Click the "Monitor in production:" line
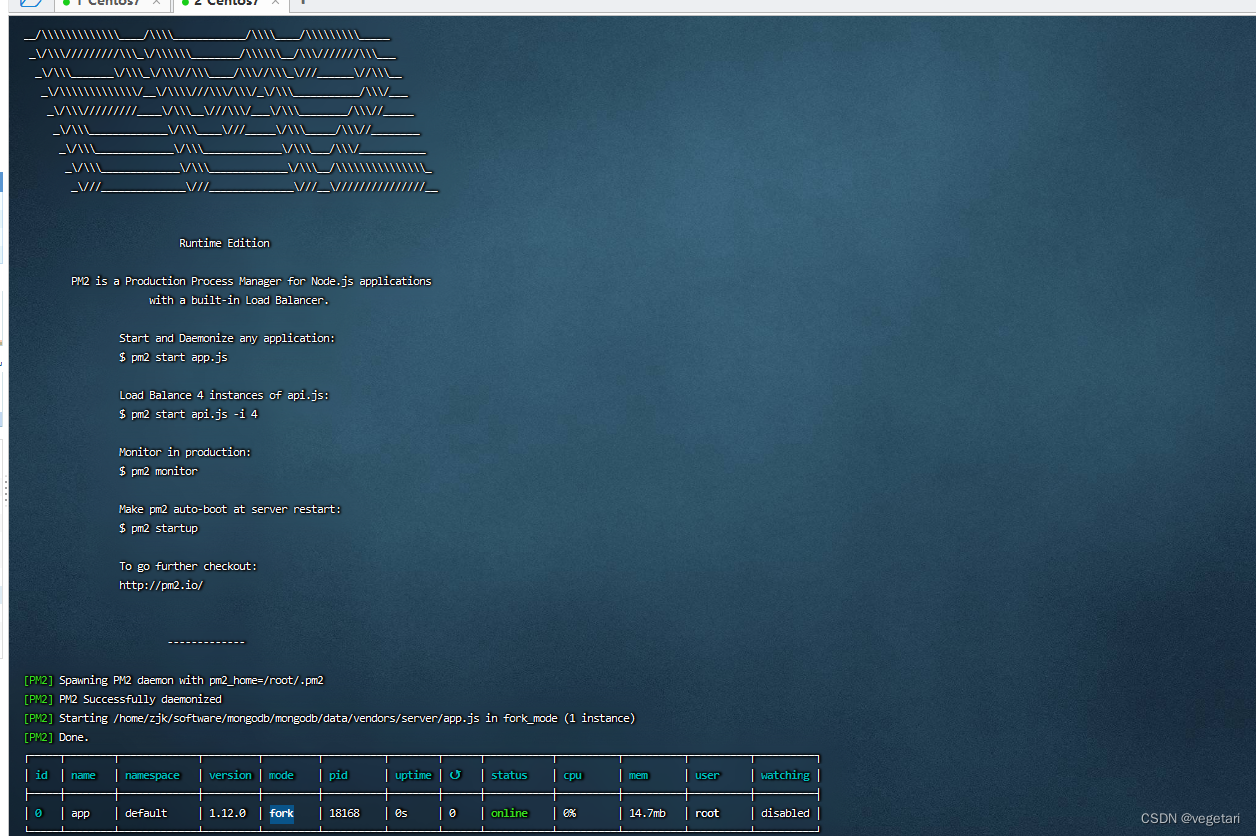Screen dimensions: 1256x836 (185, 452)
